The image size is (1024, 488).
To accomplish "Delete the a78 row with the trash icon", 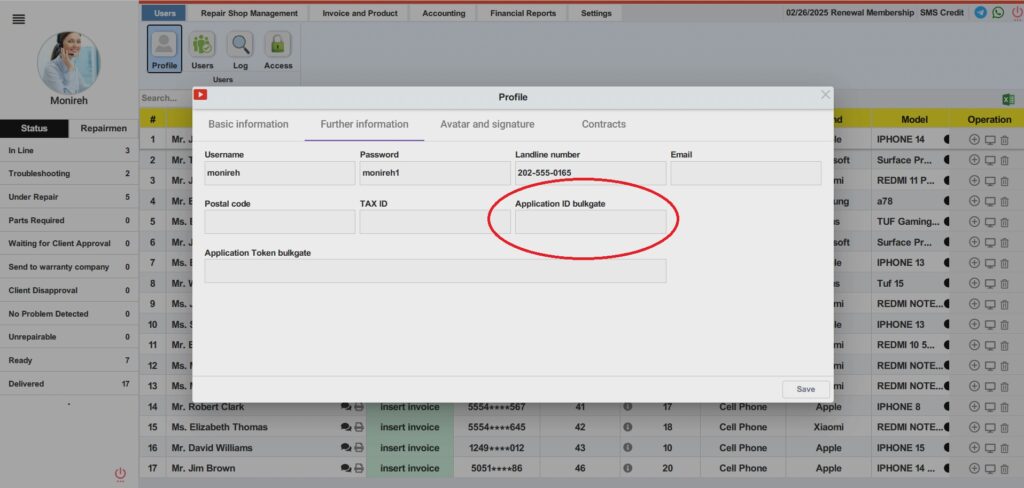I will [x=1004, y=201].
